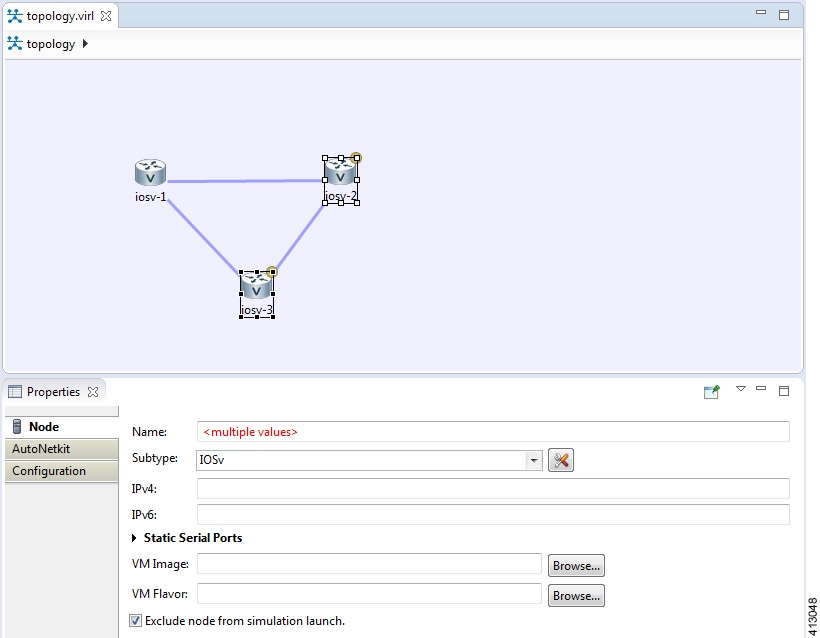Select the iosv-2 router node
The image size is (820, 638).
pos(341,175)
